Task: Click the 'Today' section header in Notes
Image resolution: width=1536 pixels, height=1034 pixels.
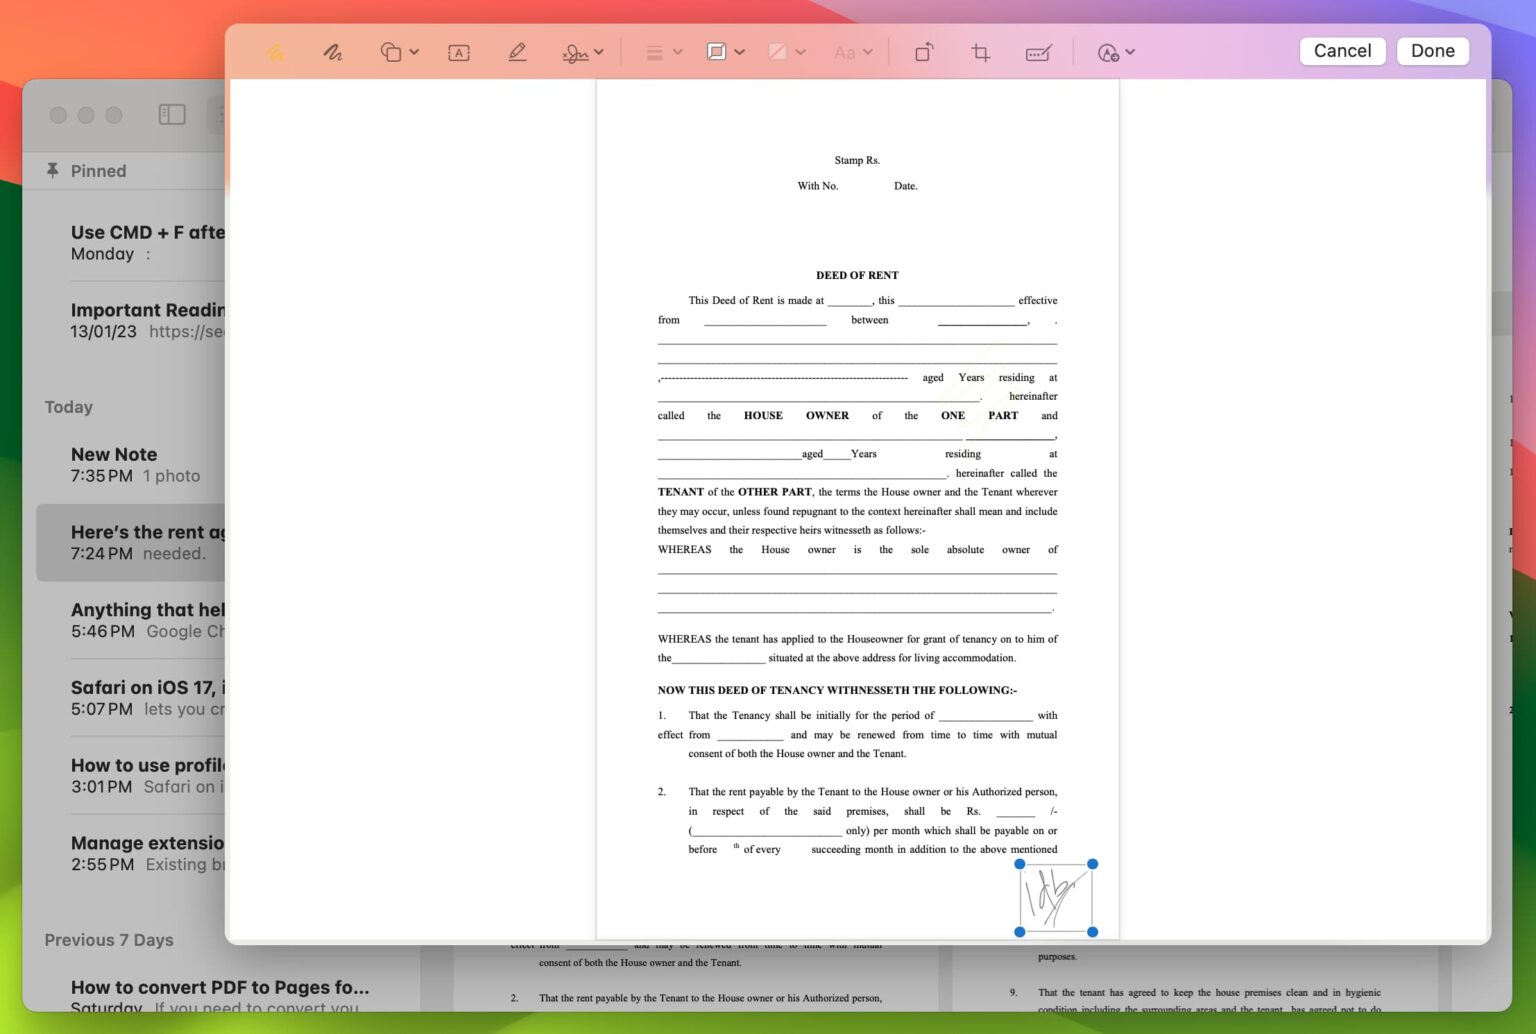Action: pos(69,407)
